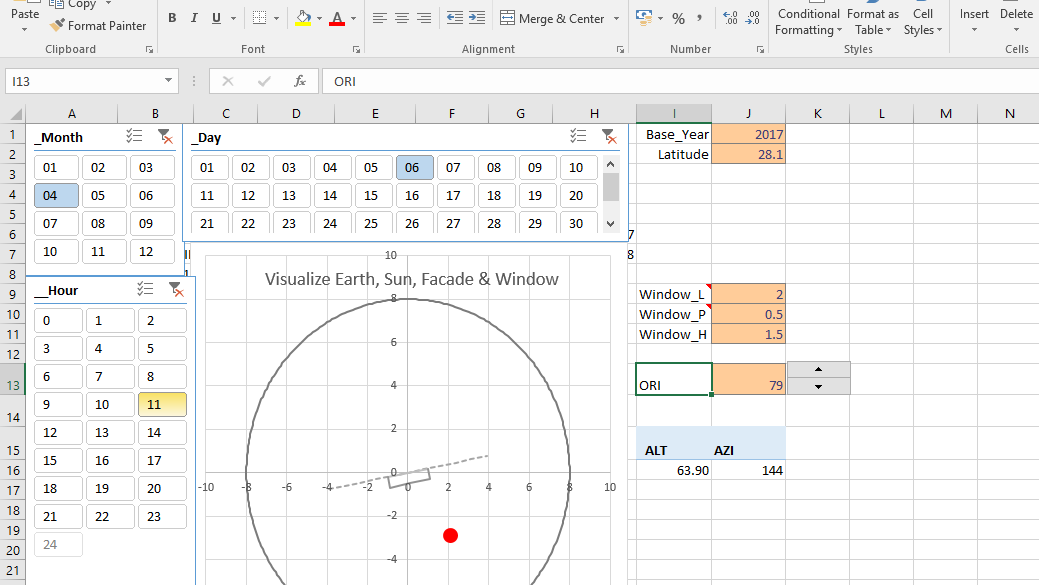The image size is (1039, 585).
Task: Click the Format Painter tool
Action: coord(97,25)
